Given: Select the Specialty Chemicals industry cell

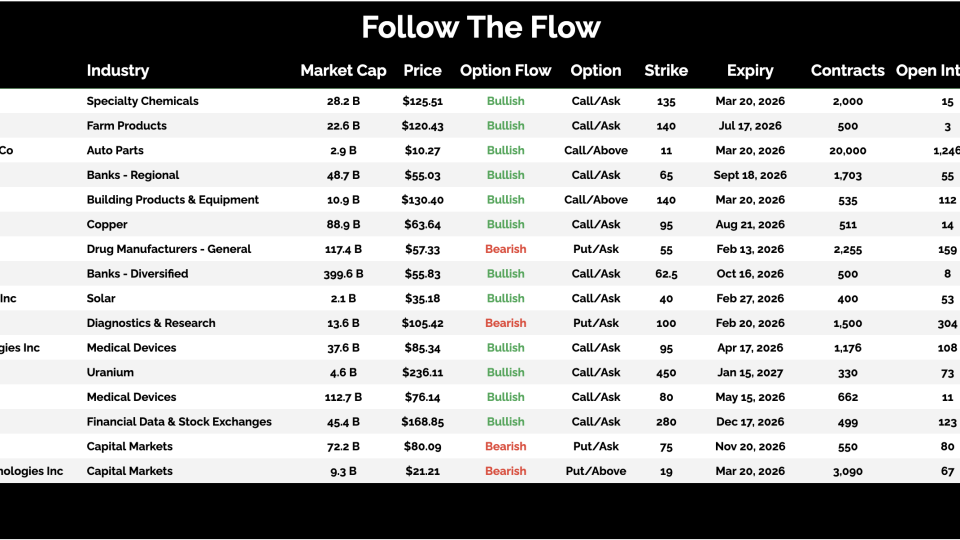Looking at the screenshot, I should (142, 101).
